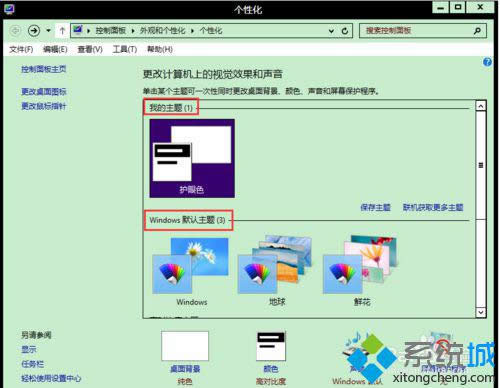
Task: Click the 保存主题 link
Action: pos(375,207)
